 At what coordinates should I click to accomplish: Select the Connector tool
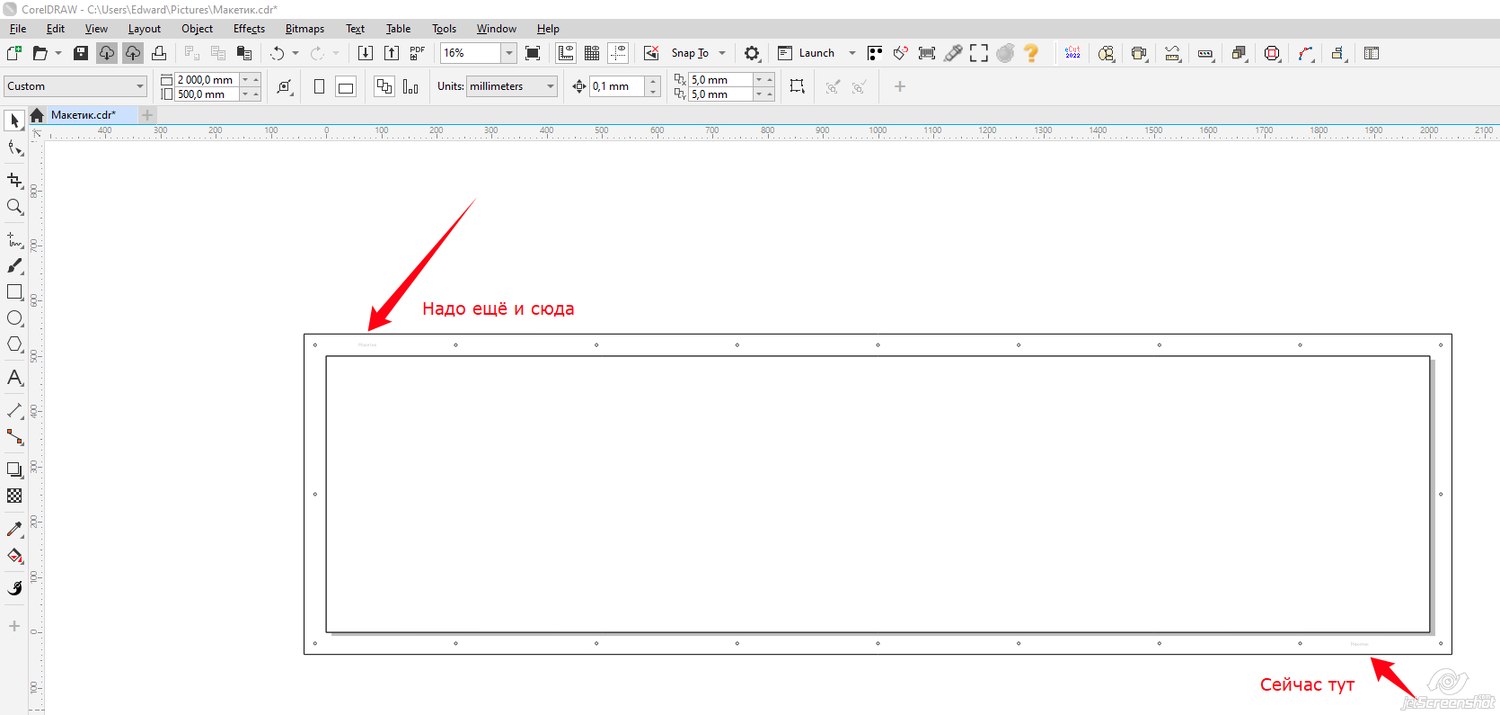click(x=15, y=437)
